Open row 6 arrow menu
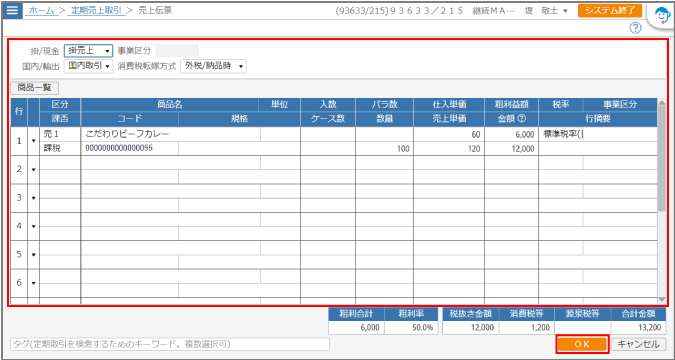The height and width of the screenshot is (360, 675). tap(34, 283)
